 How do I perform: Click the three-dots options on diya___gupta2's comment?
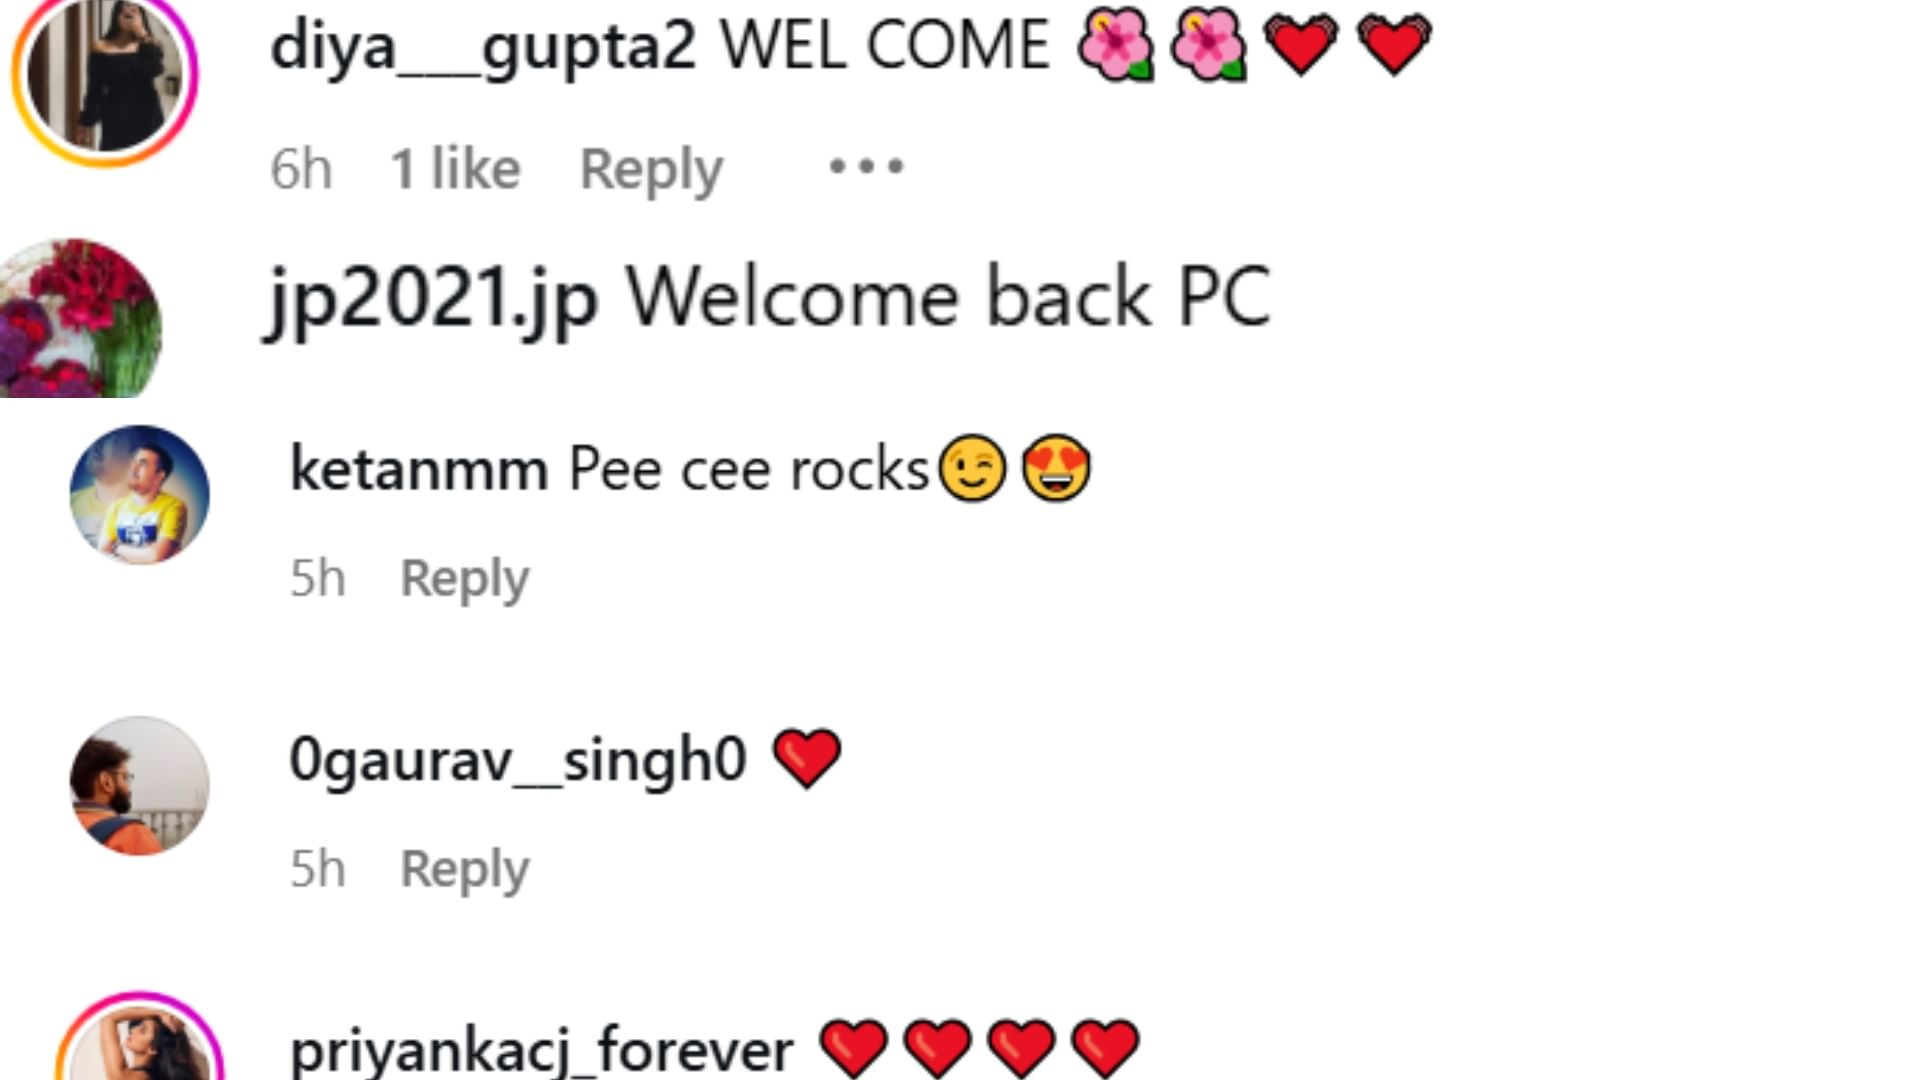(x=866, y=166)
